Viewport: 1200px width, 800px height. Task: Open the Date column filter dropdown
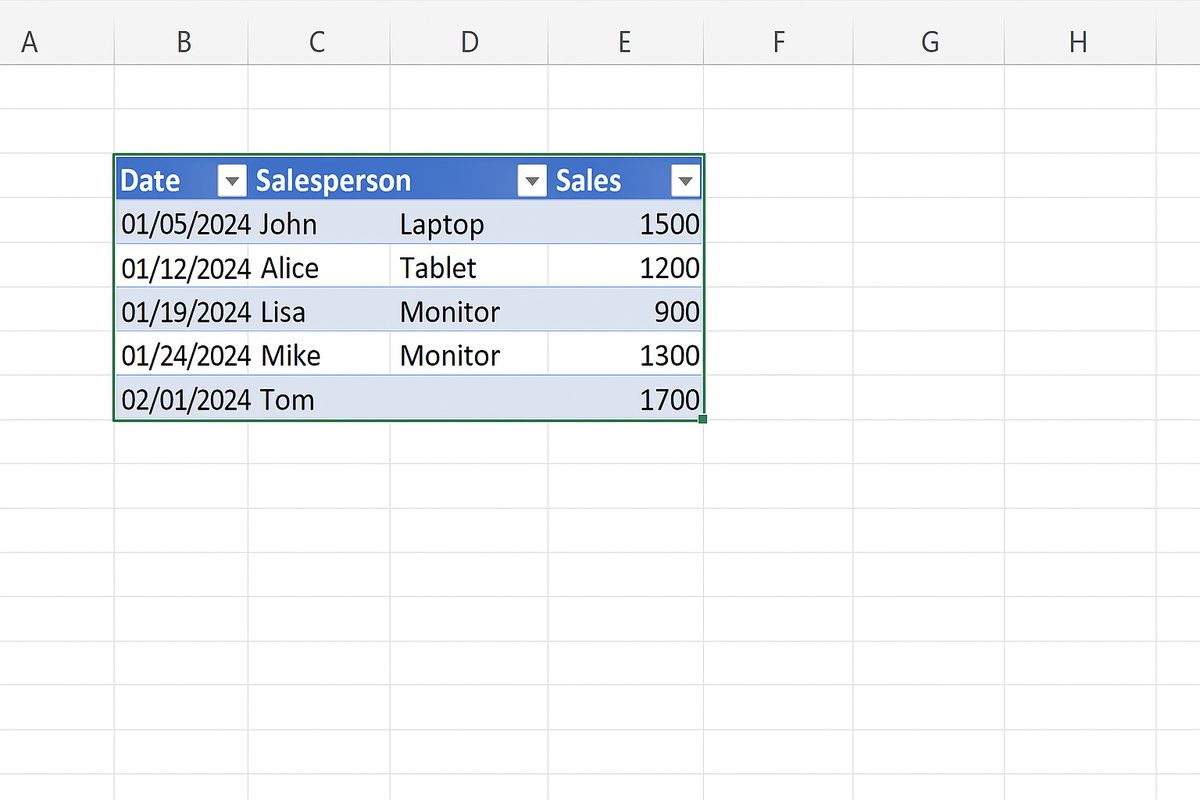click(x=231, y=181)
